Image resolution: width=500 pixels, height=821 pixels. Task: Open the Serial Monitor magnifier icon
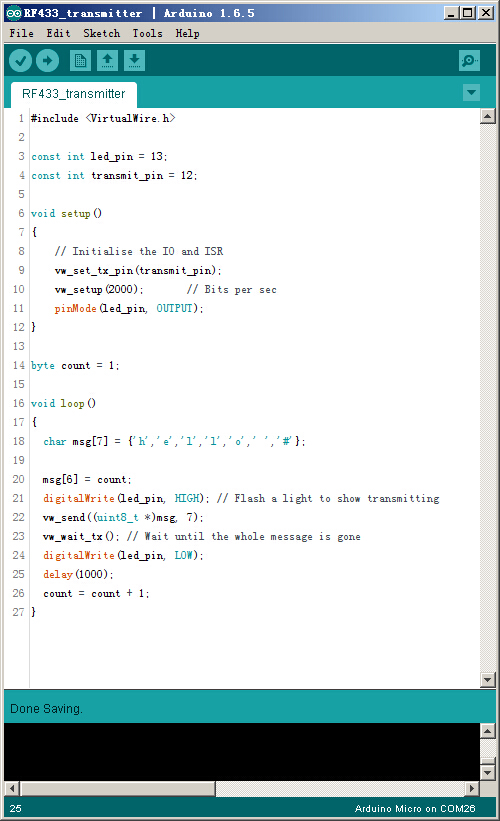469,61
